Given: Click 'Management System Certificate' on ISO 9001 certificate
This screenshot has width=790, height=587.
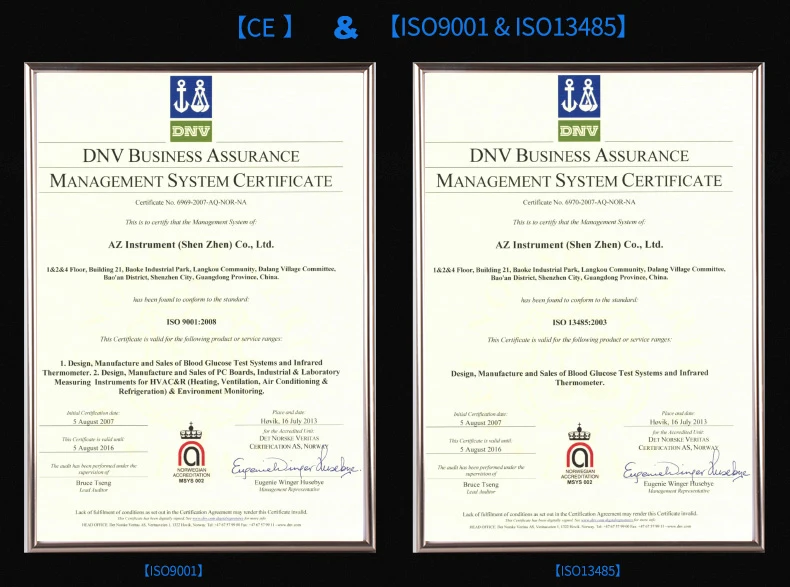Looking at the screenshot, I should coord(191,180).
